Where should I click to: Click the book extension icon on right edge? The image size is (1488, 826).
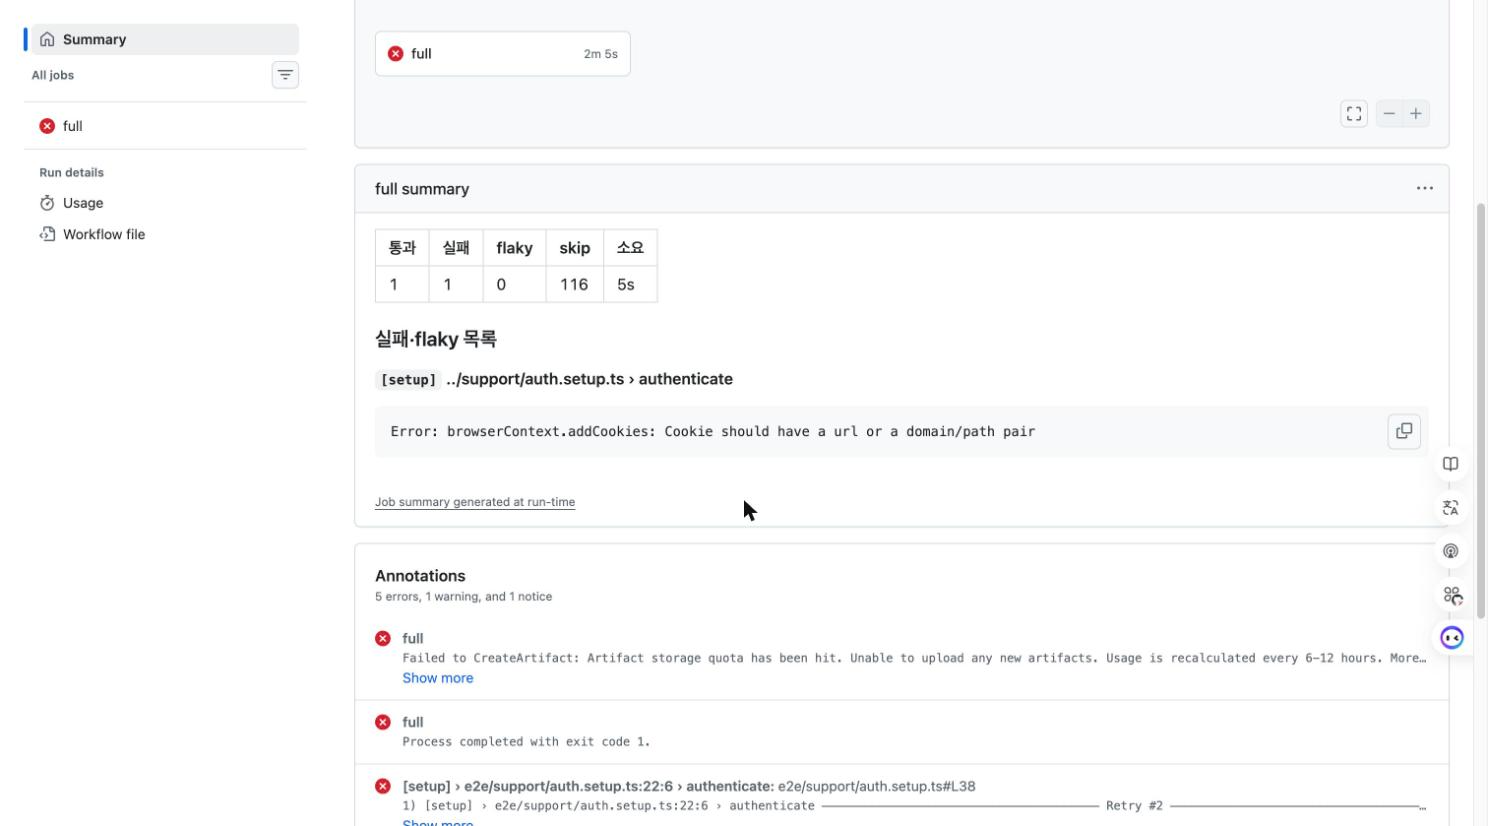tap(1451, 464)
